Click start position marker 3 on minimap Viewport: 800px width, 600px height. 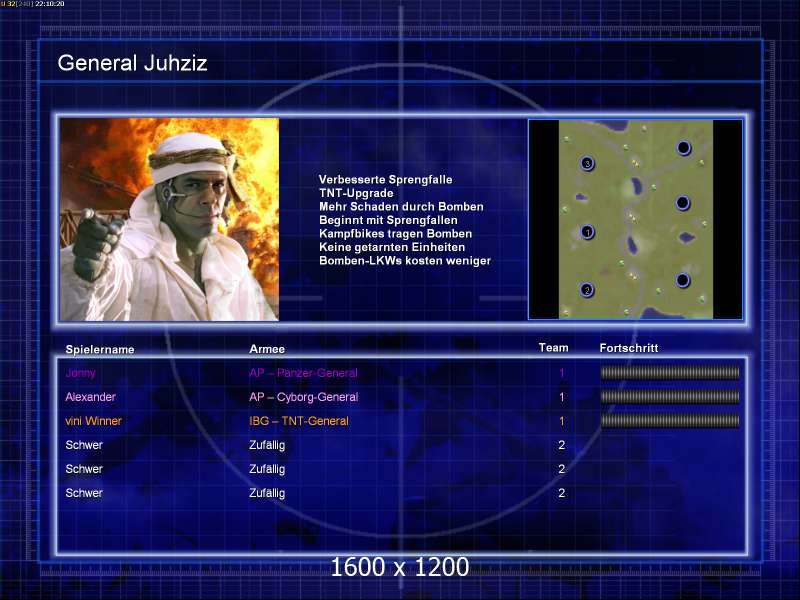click(587, 163)
